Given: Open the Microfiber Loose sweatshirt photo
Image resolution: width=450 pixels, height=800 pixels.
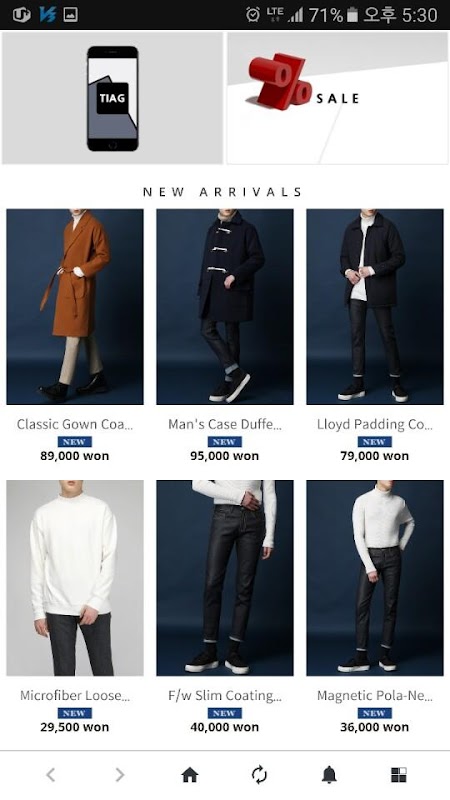Looking at the screenshot, I should pyautogui.click(x=75, y=578).
